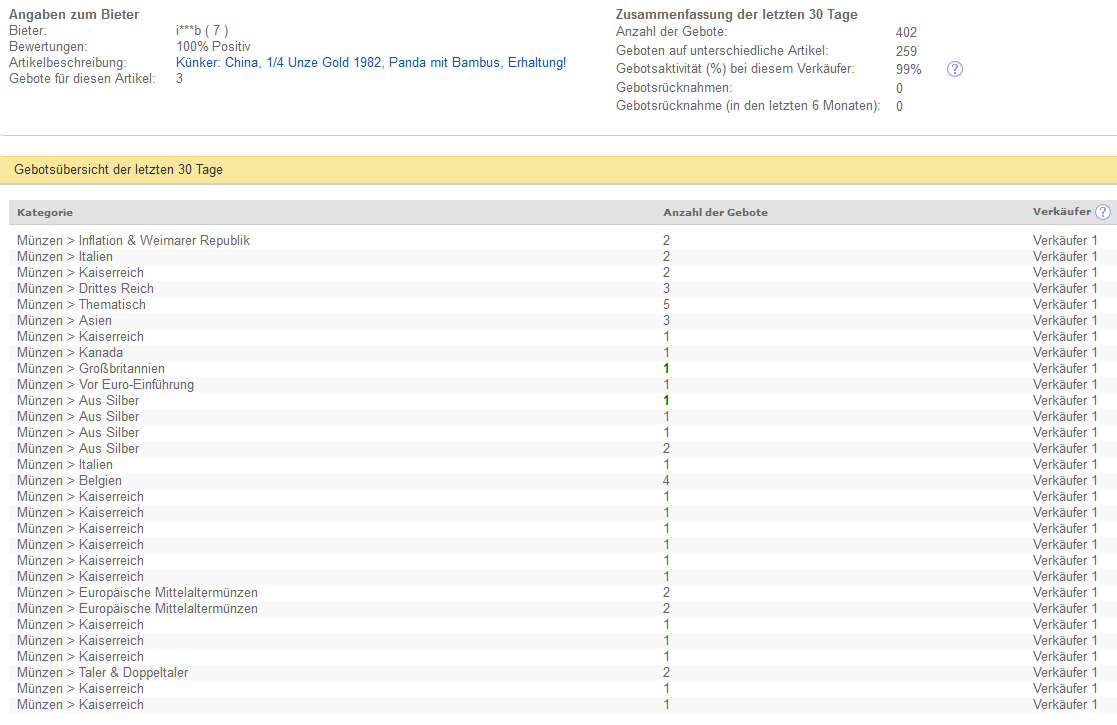This screenshot has width=1117, height=725.
Task: Select the Inflation & Weimarer Republik category row
Action: point(133,241)
